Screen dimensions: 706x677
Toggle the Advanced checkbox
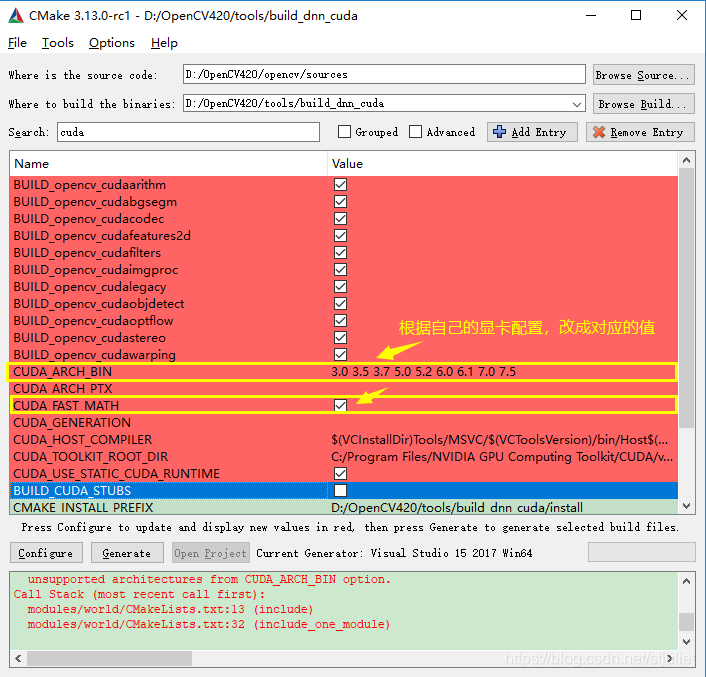point(415,132)
